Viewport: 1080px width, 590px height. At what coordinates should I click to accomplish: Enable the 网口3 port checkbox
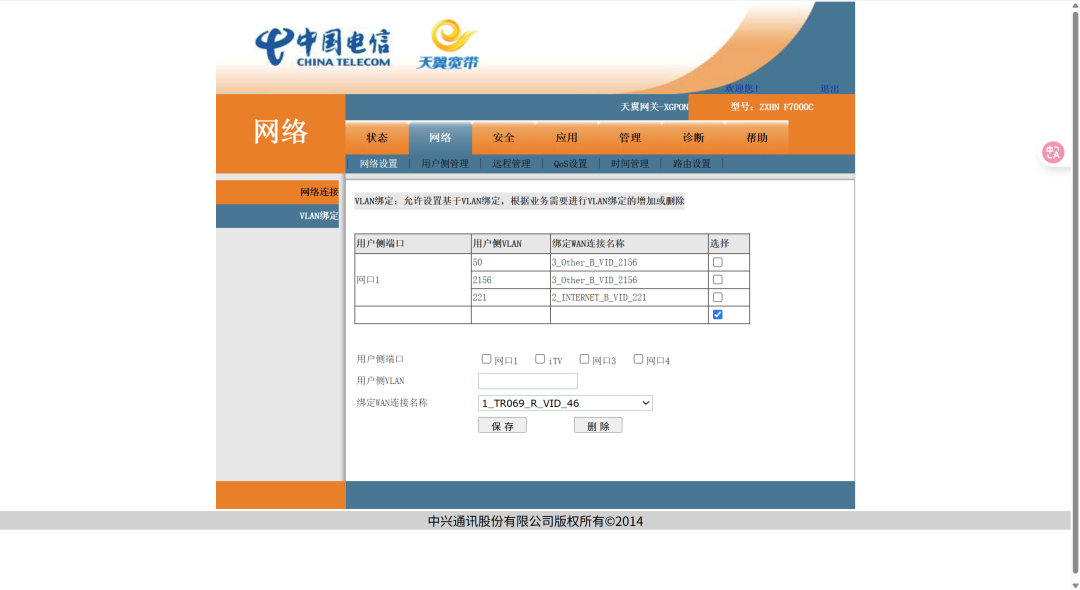(584, 359)
